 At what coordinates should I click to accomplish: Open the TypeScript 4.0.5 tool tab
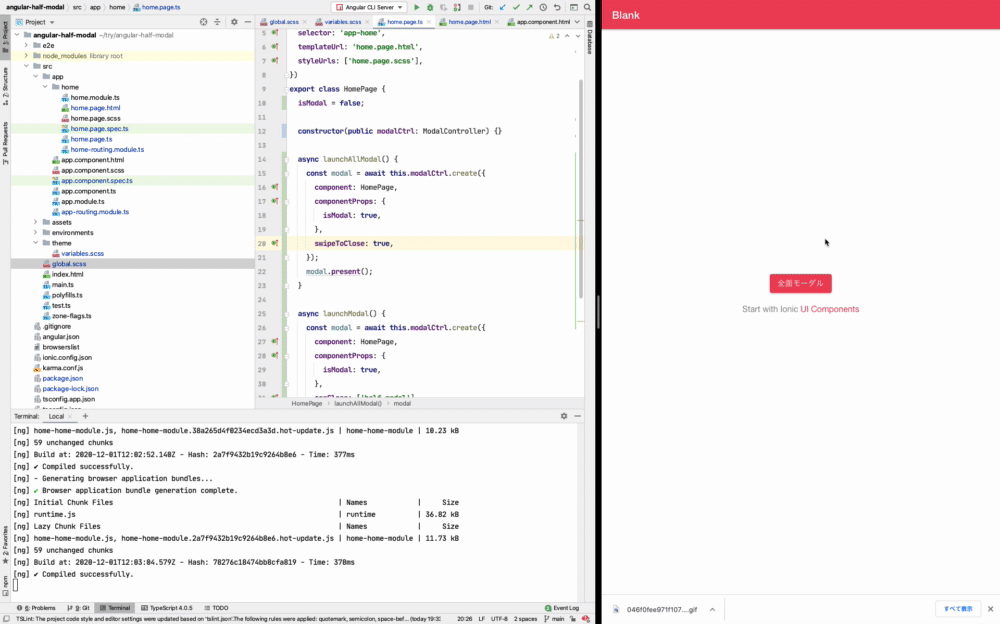[166, 608]
